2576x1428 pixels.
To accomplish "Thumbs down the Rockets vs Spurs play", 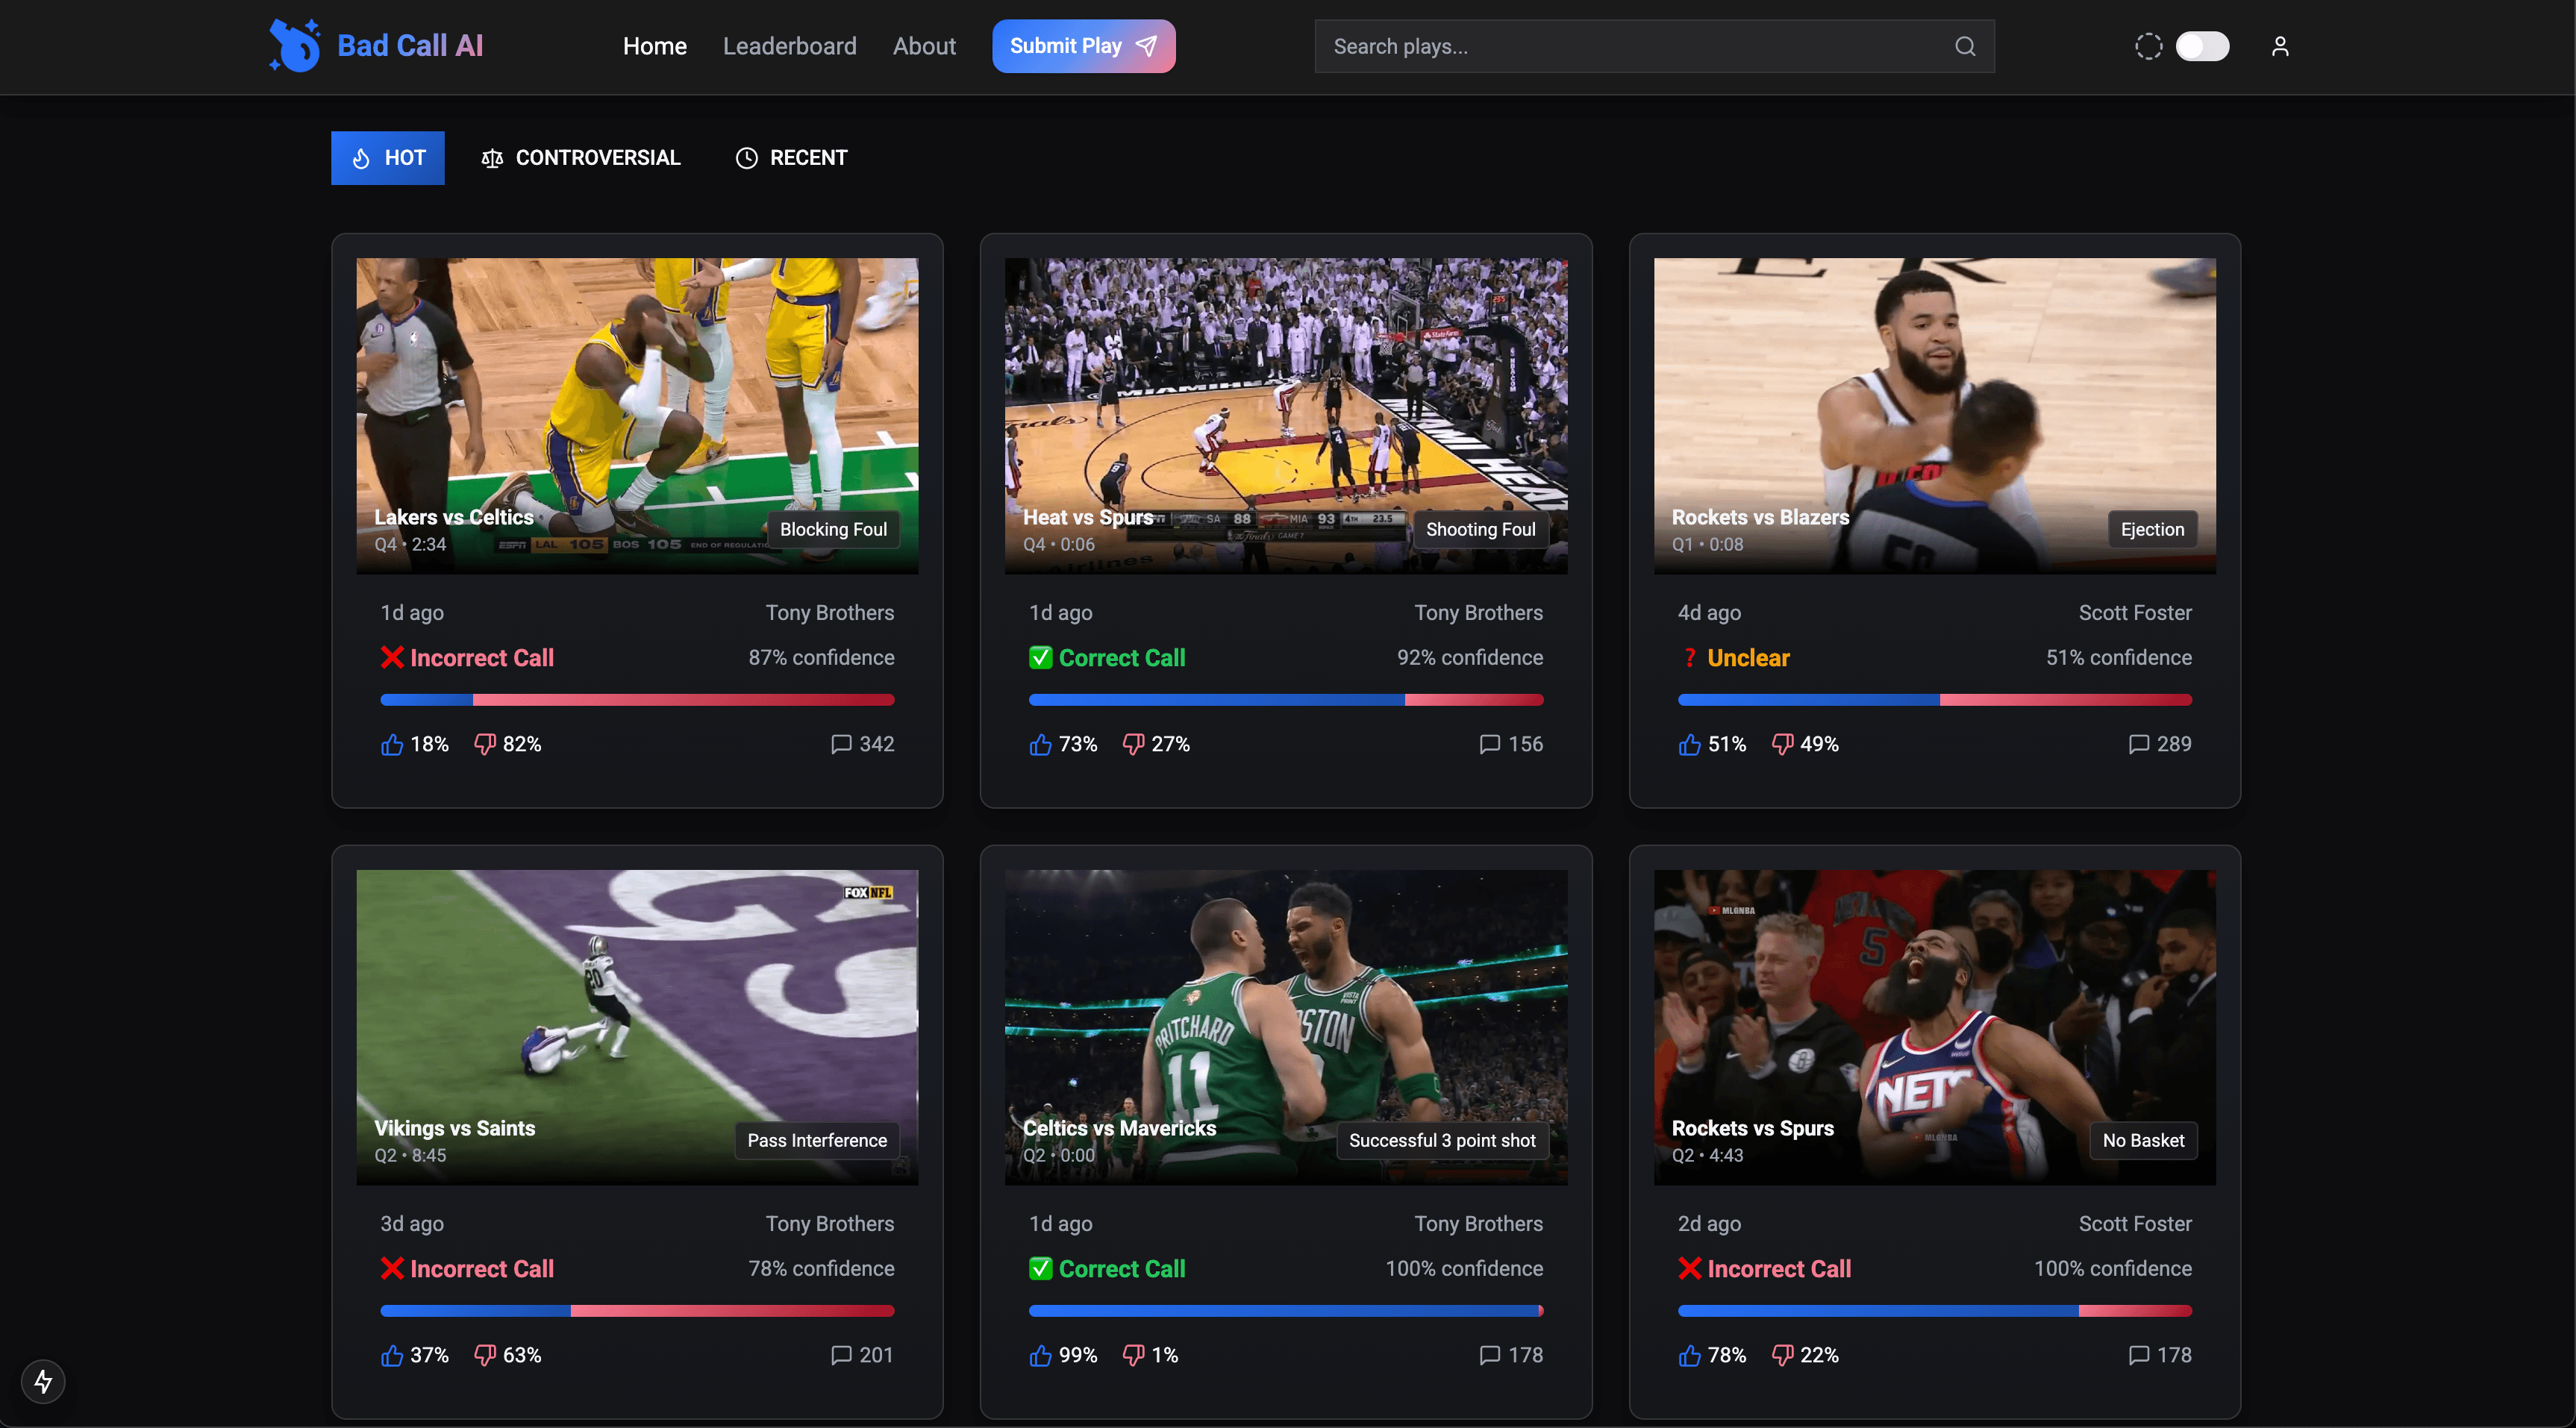I will 1783,1355.
